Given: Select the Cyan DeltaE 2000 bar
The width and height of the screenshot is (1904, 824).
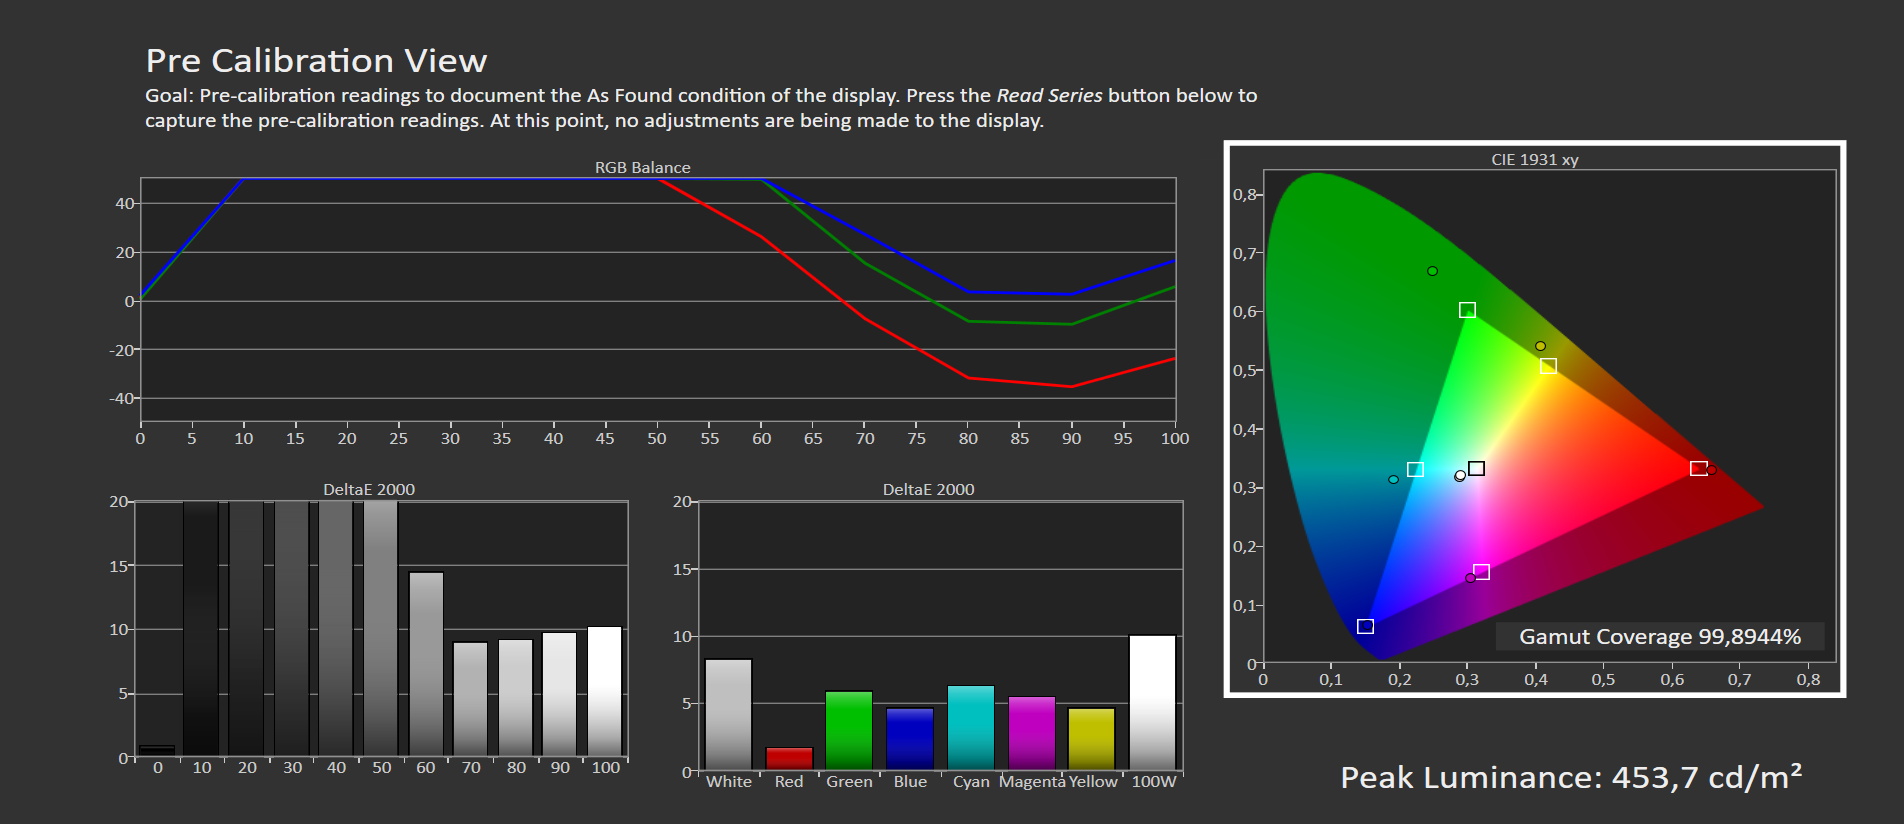Looking at the screenshot, I should pos(970,727).
